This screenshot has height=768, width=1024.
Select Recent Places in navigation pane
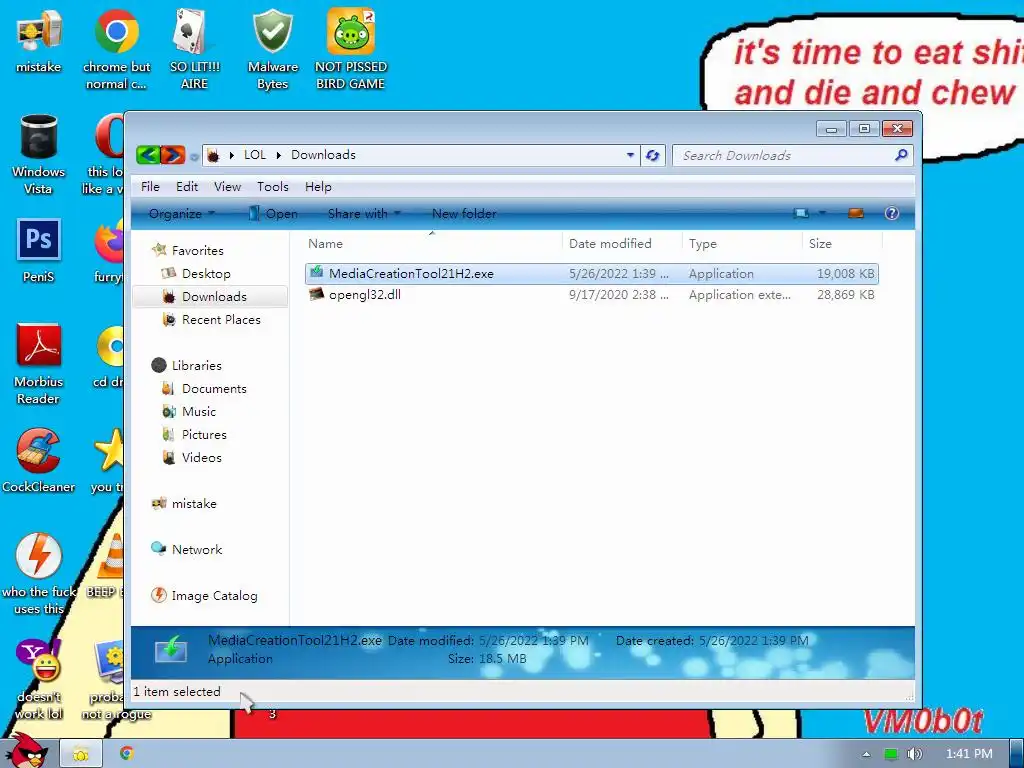coord(221,320)
